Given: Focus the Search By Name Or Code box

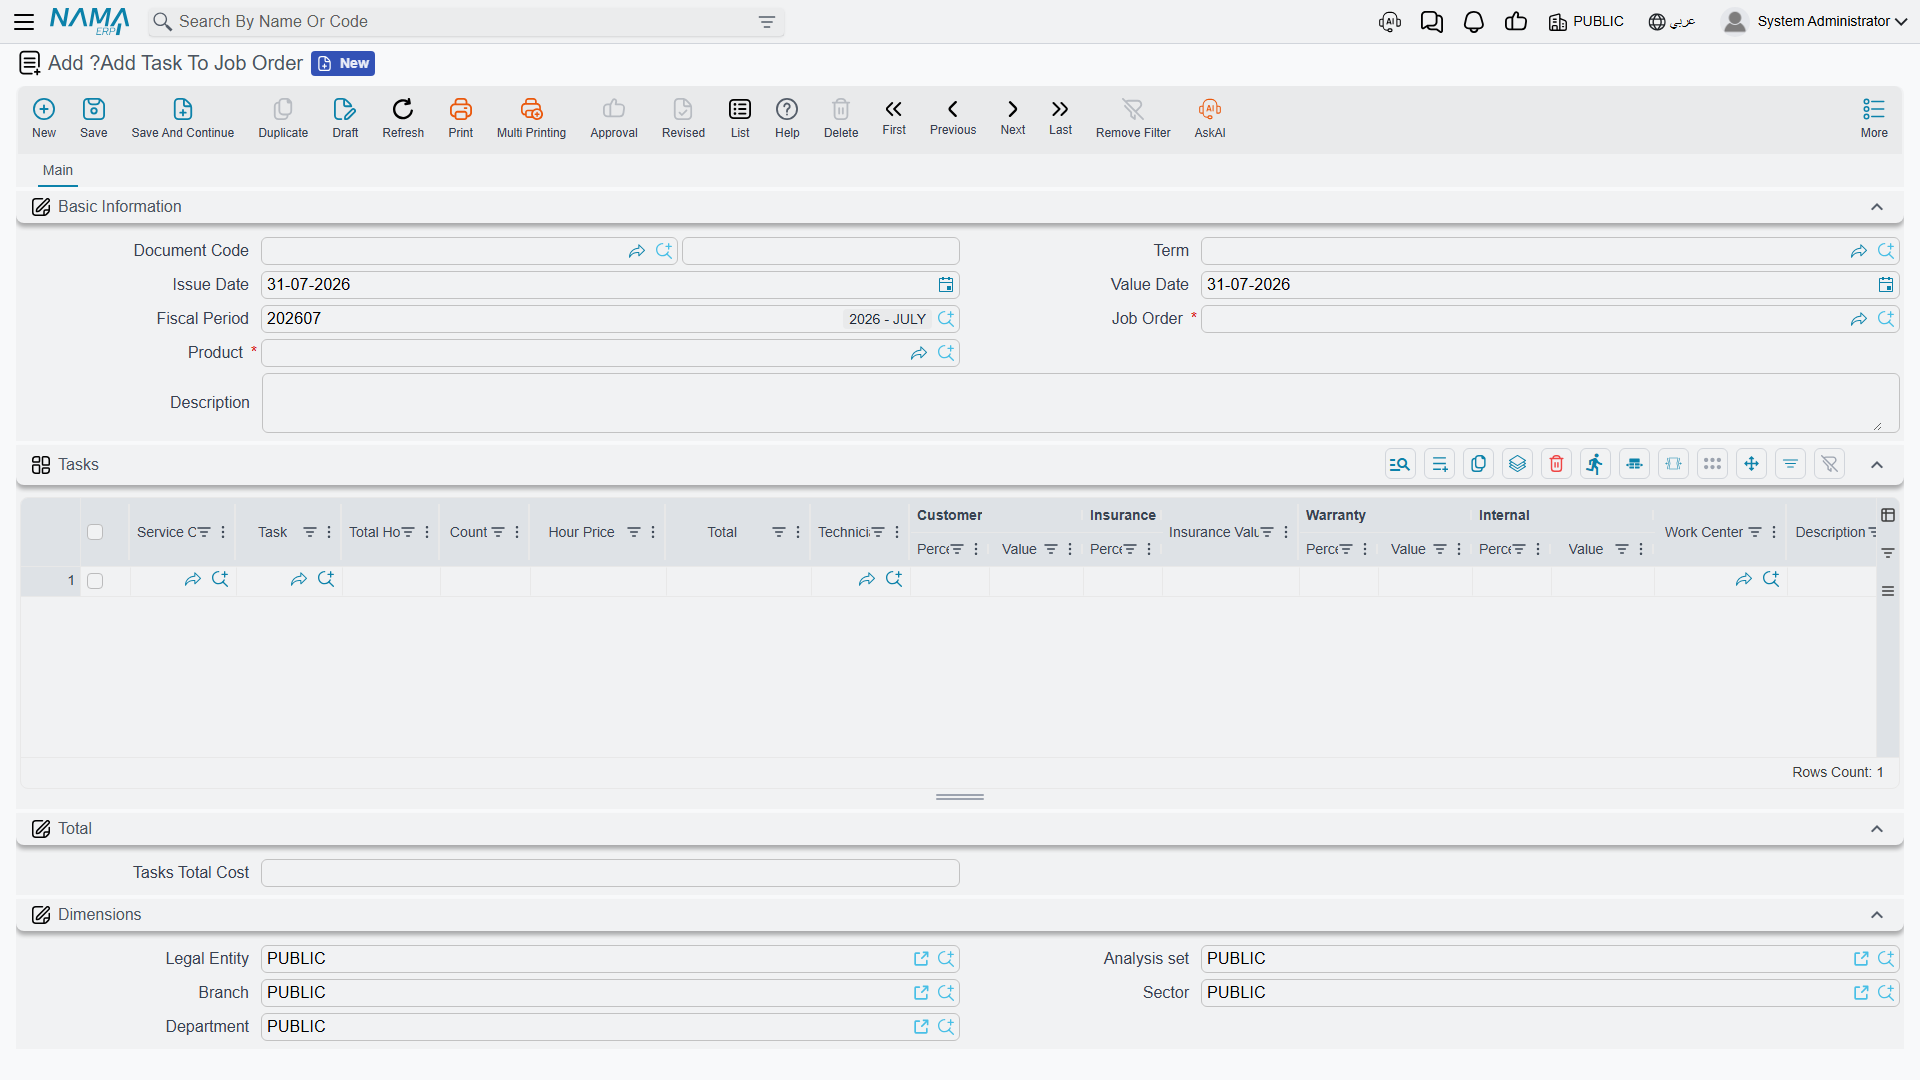Looking at the screenshot, I should [465, 22].
